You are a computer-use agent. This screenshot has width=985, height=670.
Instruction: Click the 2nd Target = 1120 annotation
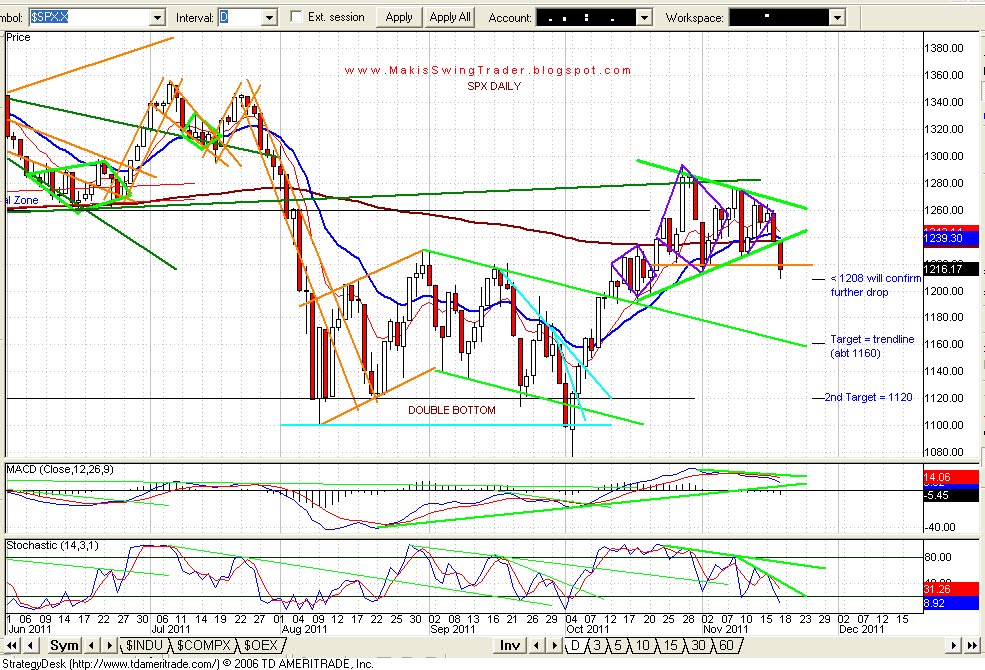coord(868,397)
